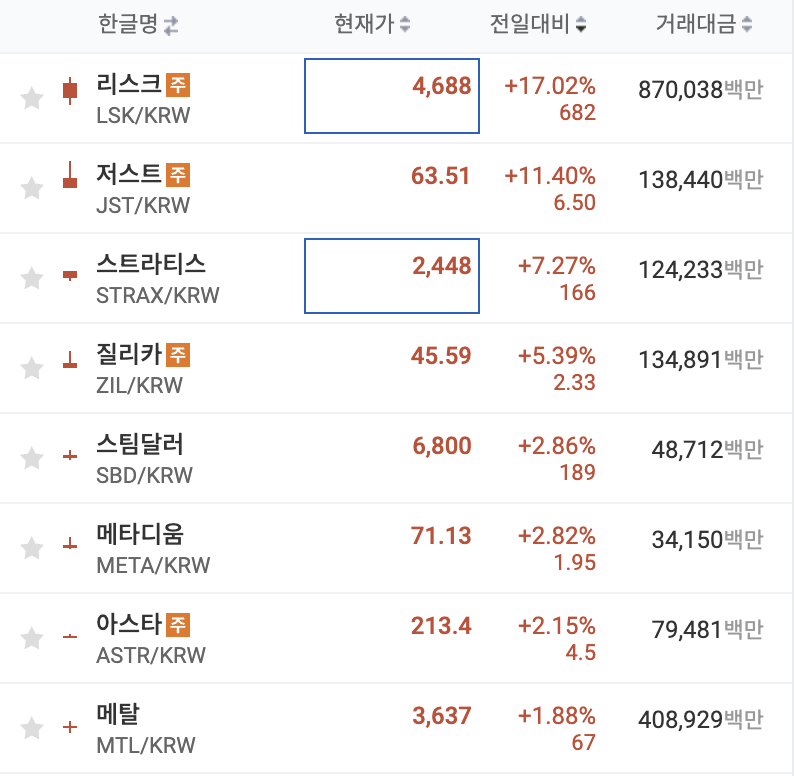
Task: Sort by 거래대금 column arrows
Action: [747, 24]
